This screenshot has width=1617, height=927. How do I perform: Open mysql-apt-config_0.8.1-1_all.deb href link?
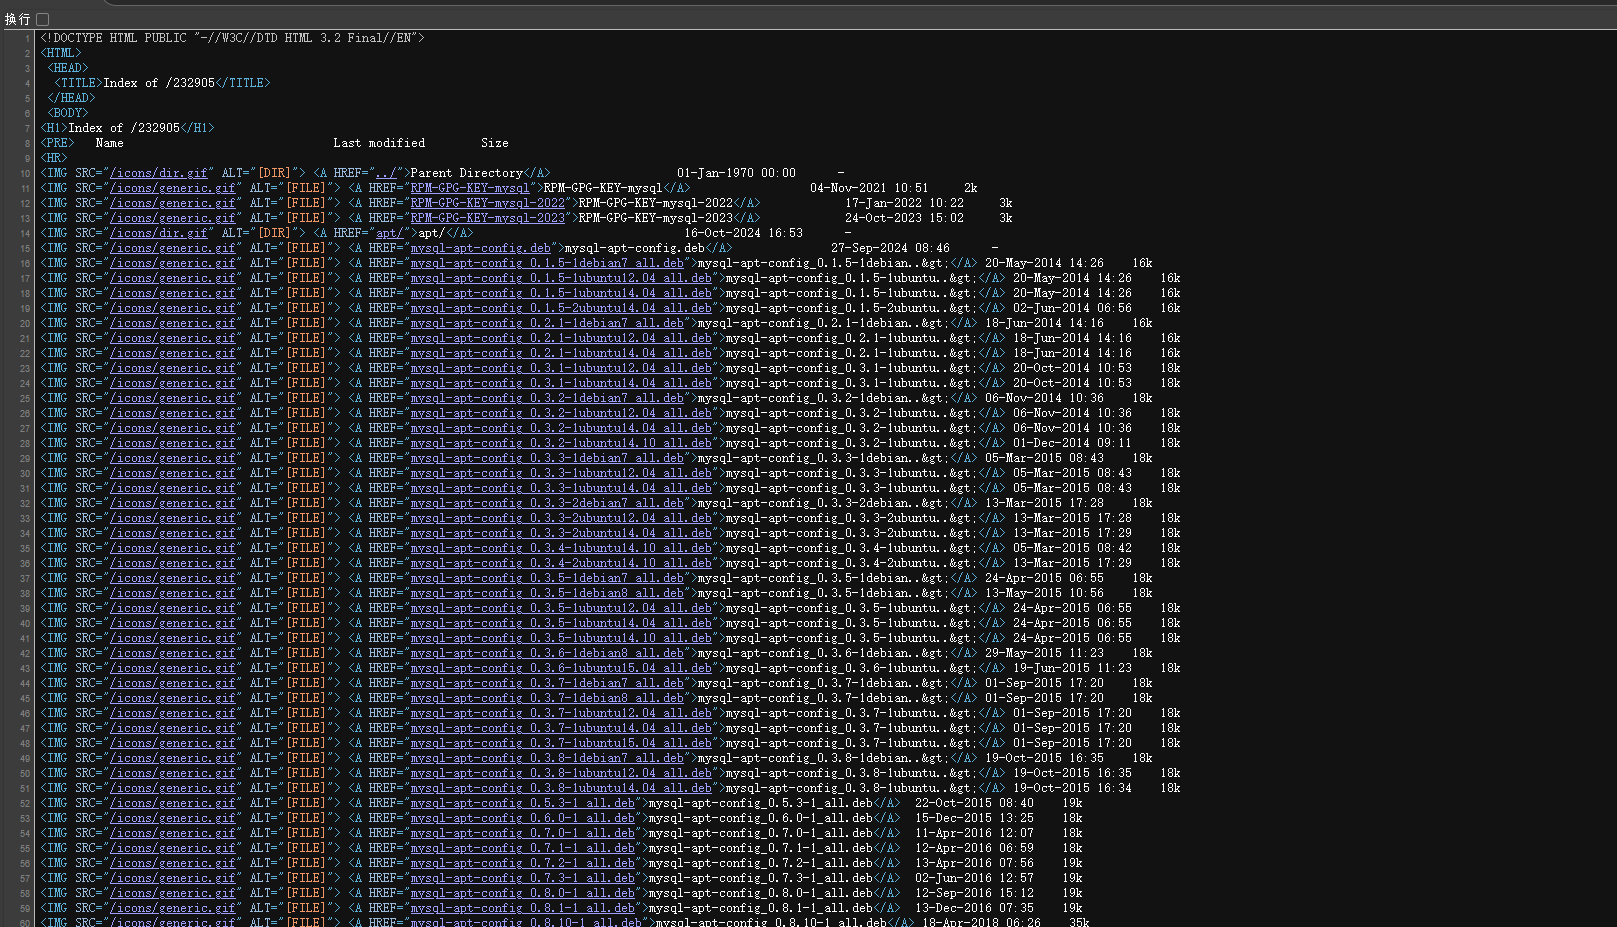click(523, 908)
